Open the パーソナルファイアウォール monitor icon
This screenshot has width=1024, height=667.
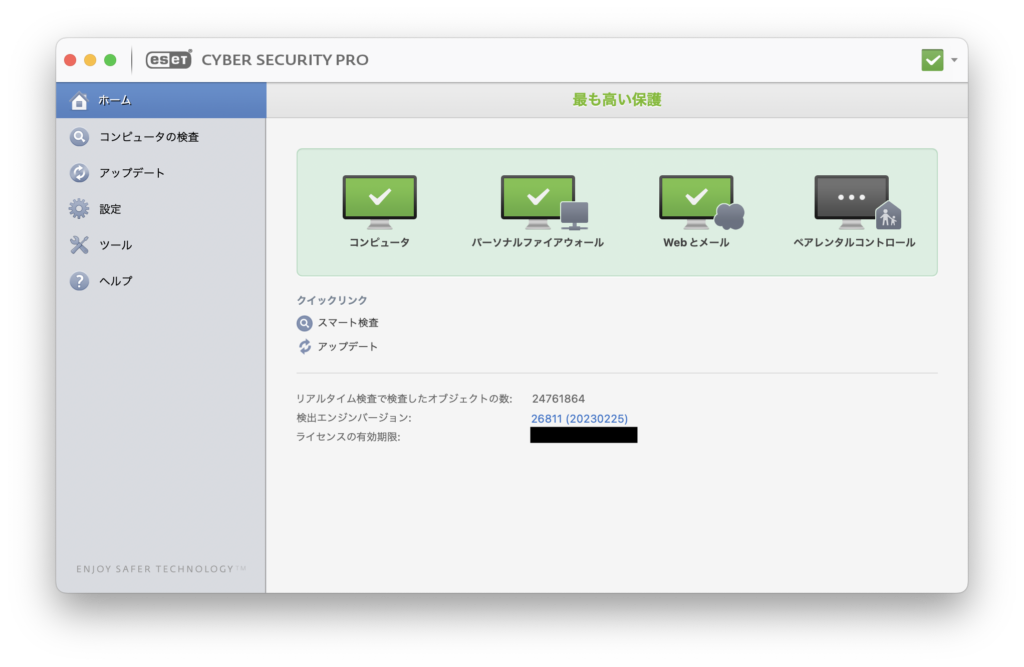coord(543,202)
